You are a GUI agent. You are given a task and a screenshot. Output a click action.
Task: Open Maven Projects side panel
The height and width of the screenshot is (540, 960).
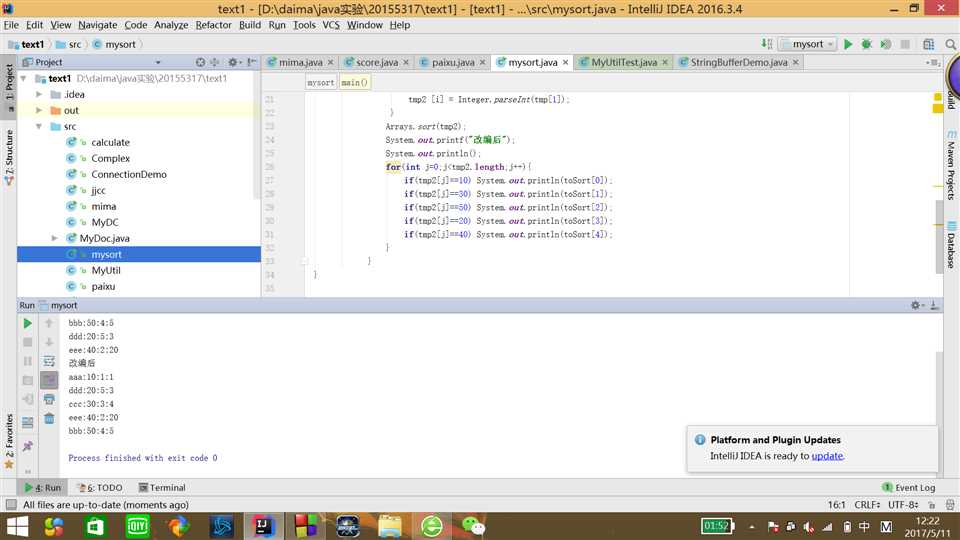(951, 164)
